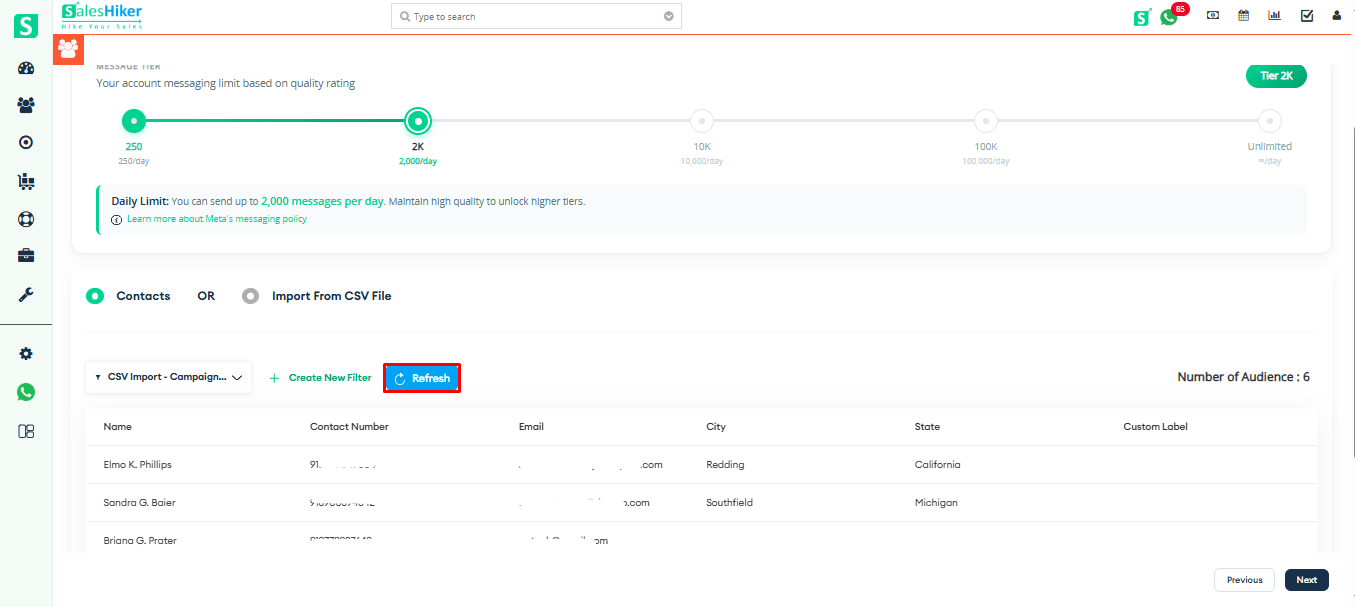Open the contacts group icon in sidebar
Screen dimensions: 1355x607
(x=26, y=105)
